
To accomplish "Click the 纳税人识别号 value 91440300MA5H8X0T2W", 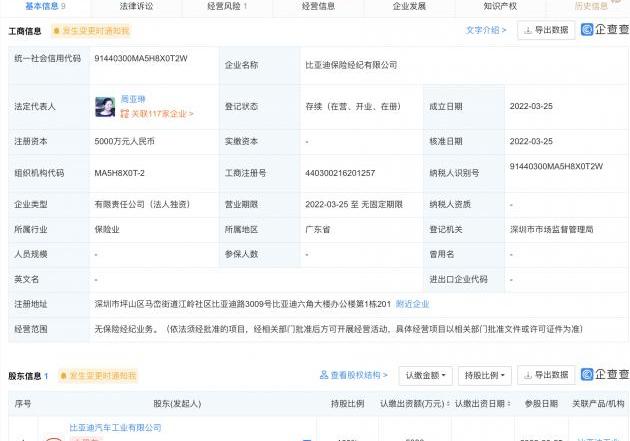I will coord(556,167).
